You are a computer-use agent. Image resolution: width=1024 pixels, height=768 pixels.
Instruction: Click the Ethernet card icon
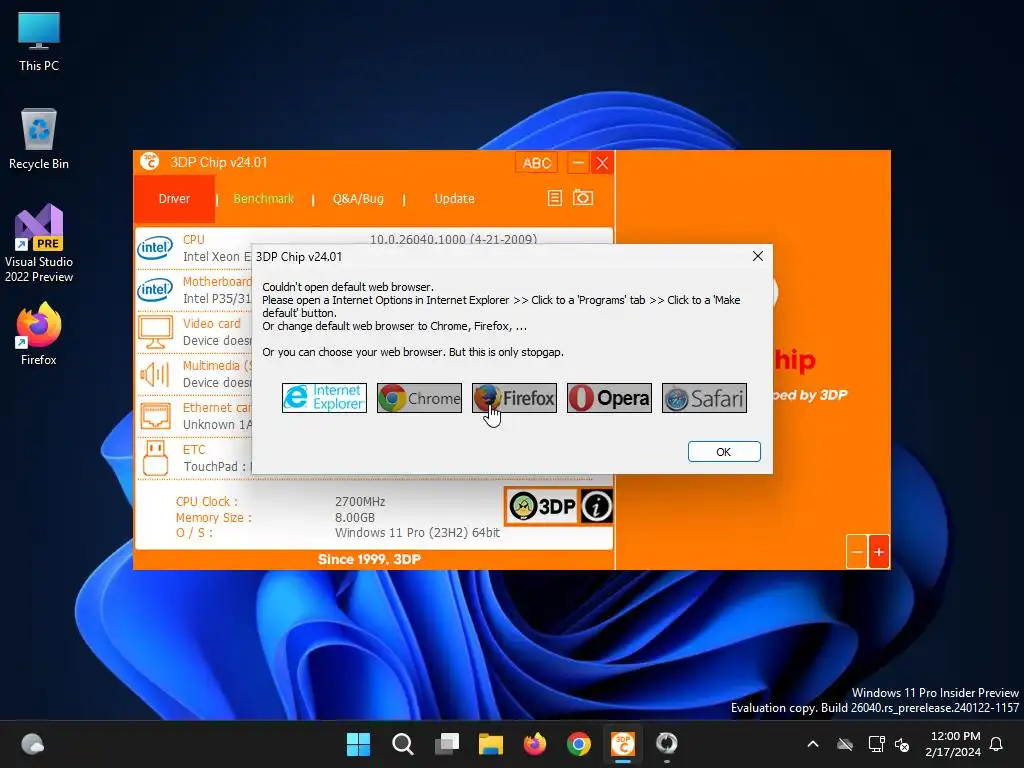click(x=155, y=415)
